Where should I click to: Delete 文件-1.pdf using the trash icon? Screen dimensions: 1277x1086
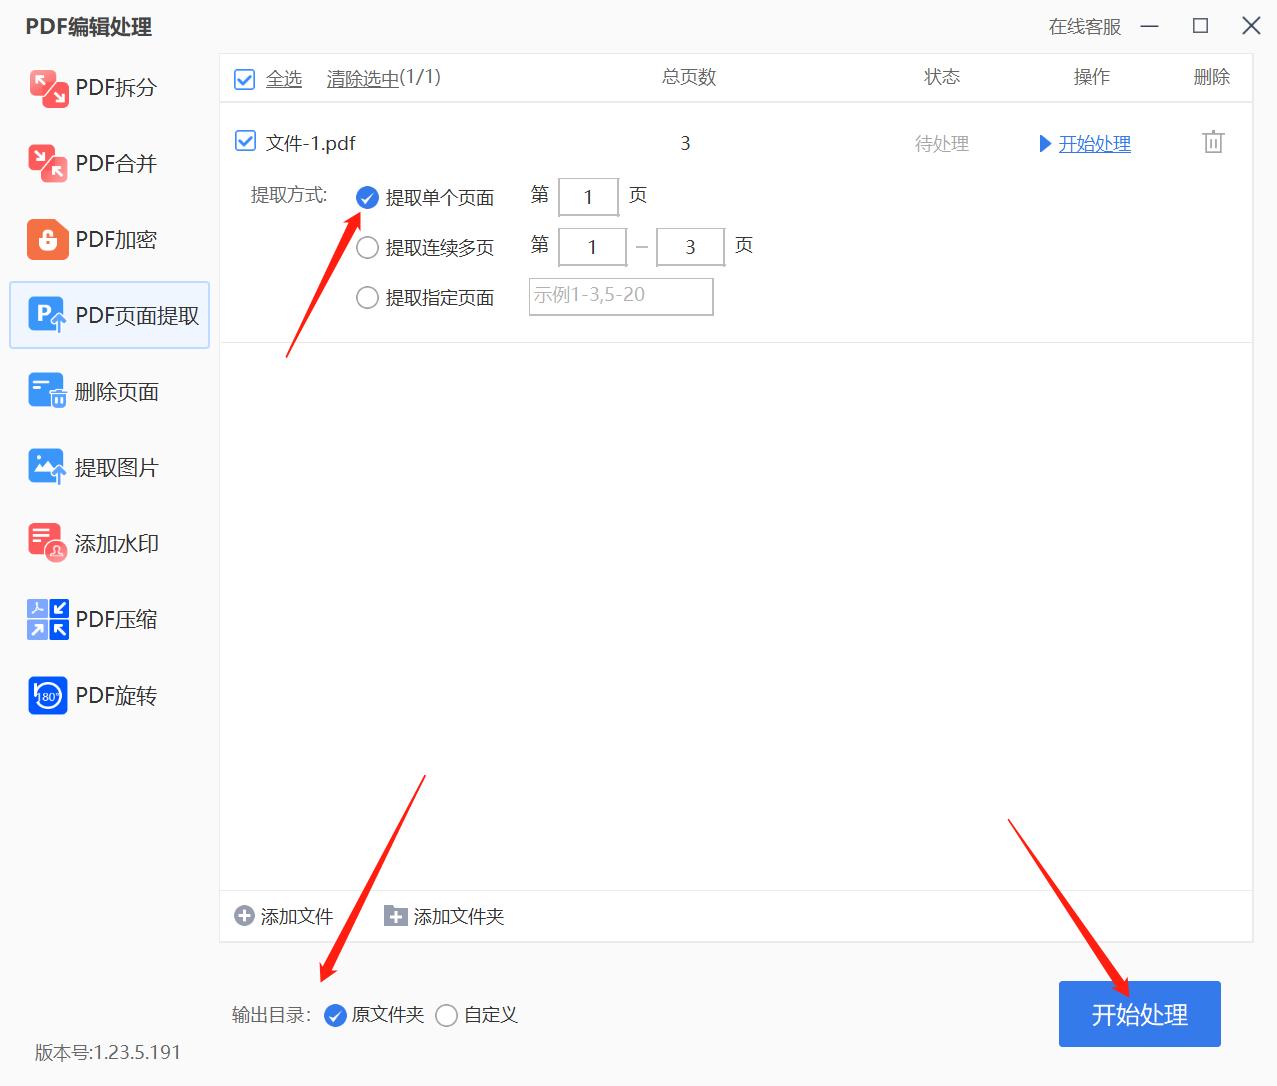1213,142
